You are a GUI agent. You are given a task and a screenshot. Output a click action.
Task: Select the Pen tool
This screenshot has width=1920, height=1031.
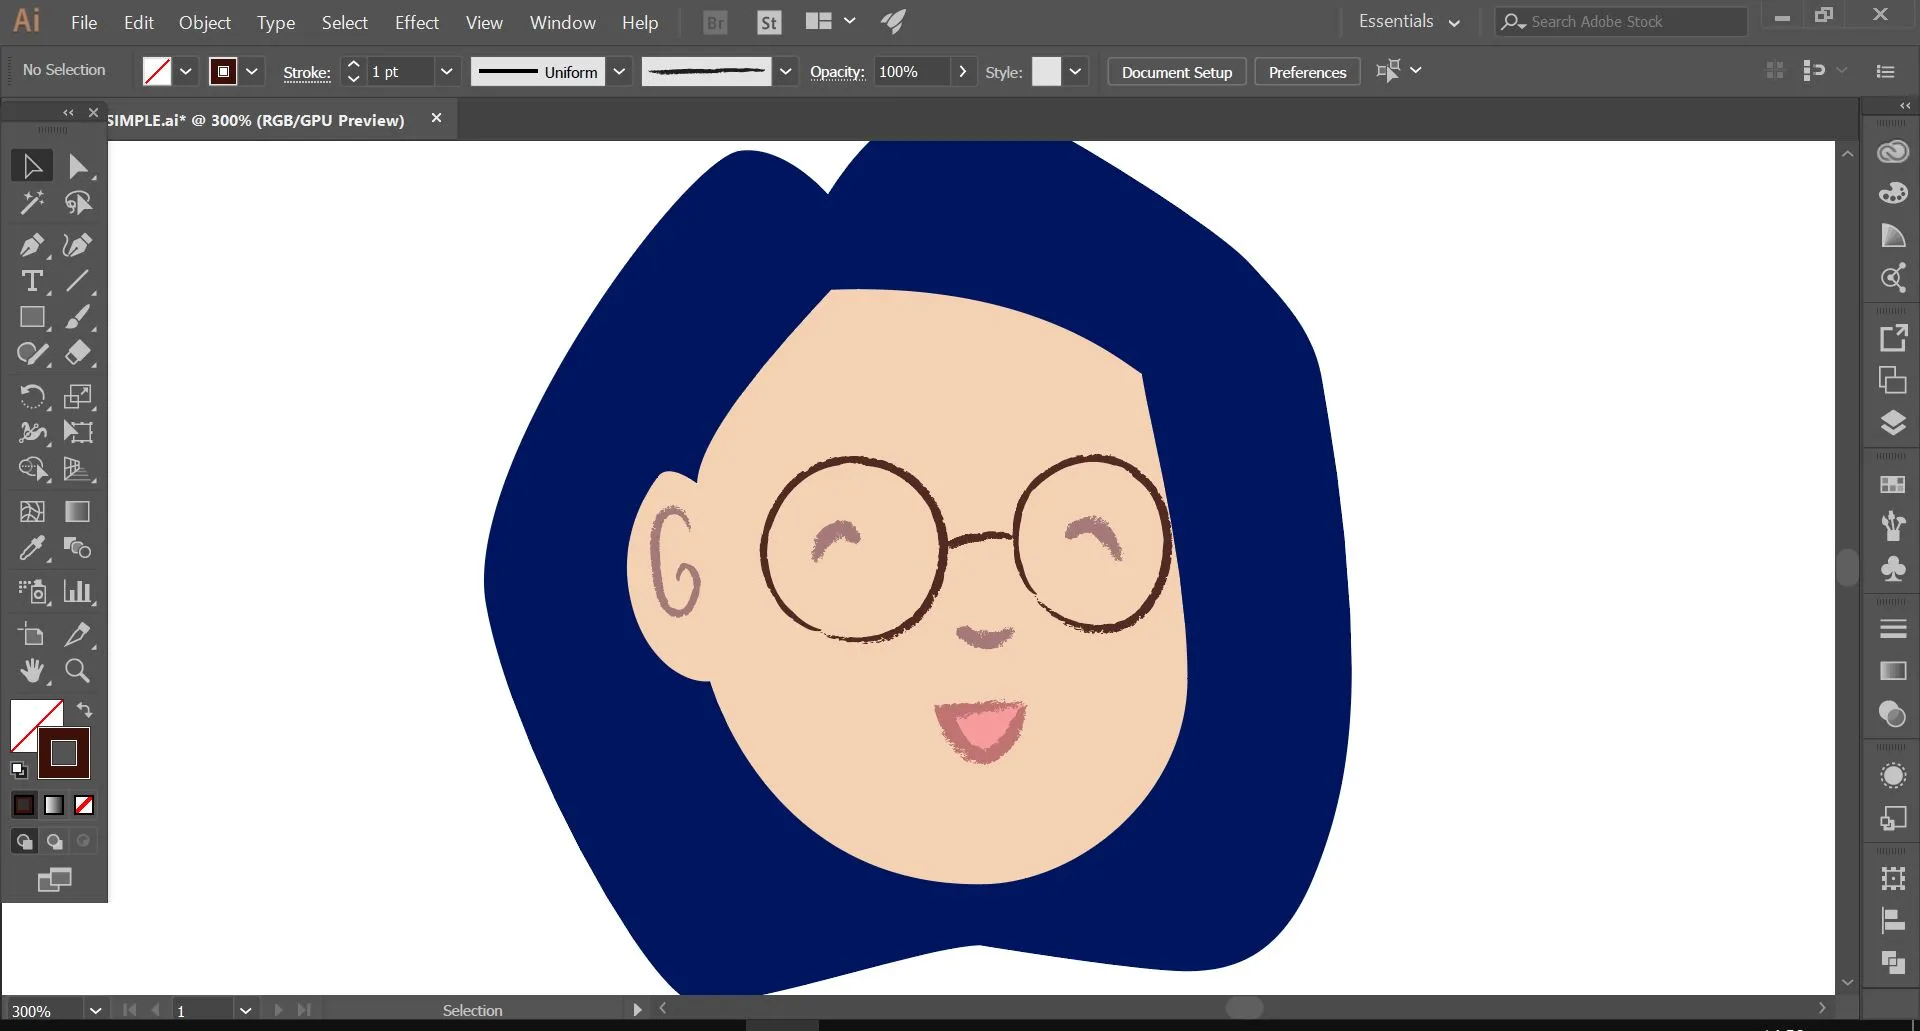pos(32,245)
